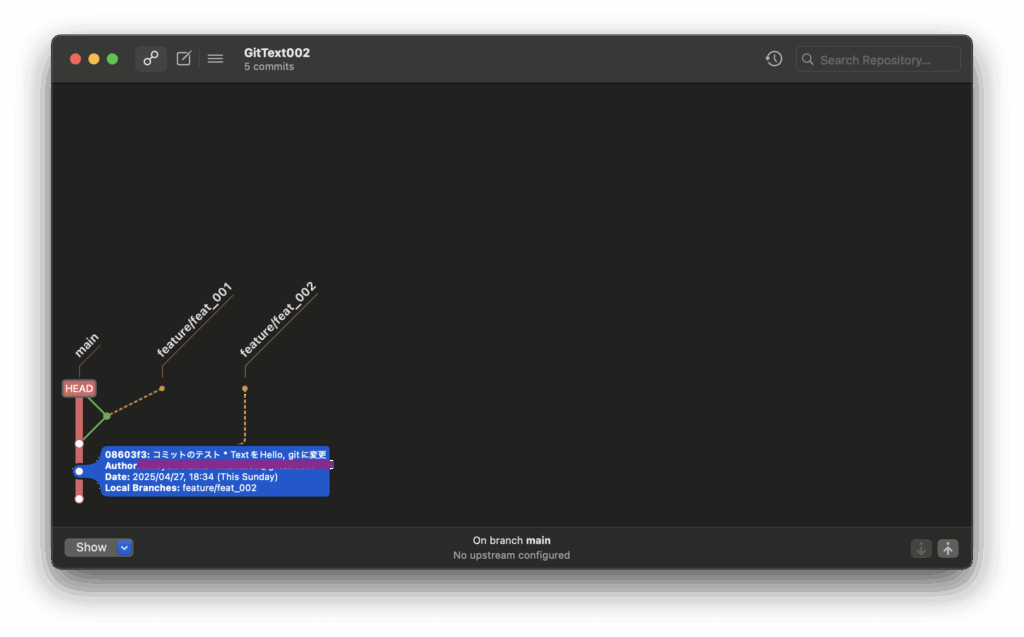Zoom the window with green button
Image resolution: width=1024 pixels, height=637 pixels.
tap(112, 59)
